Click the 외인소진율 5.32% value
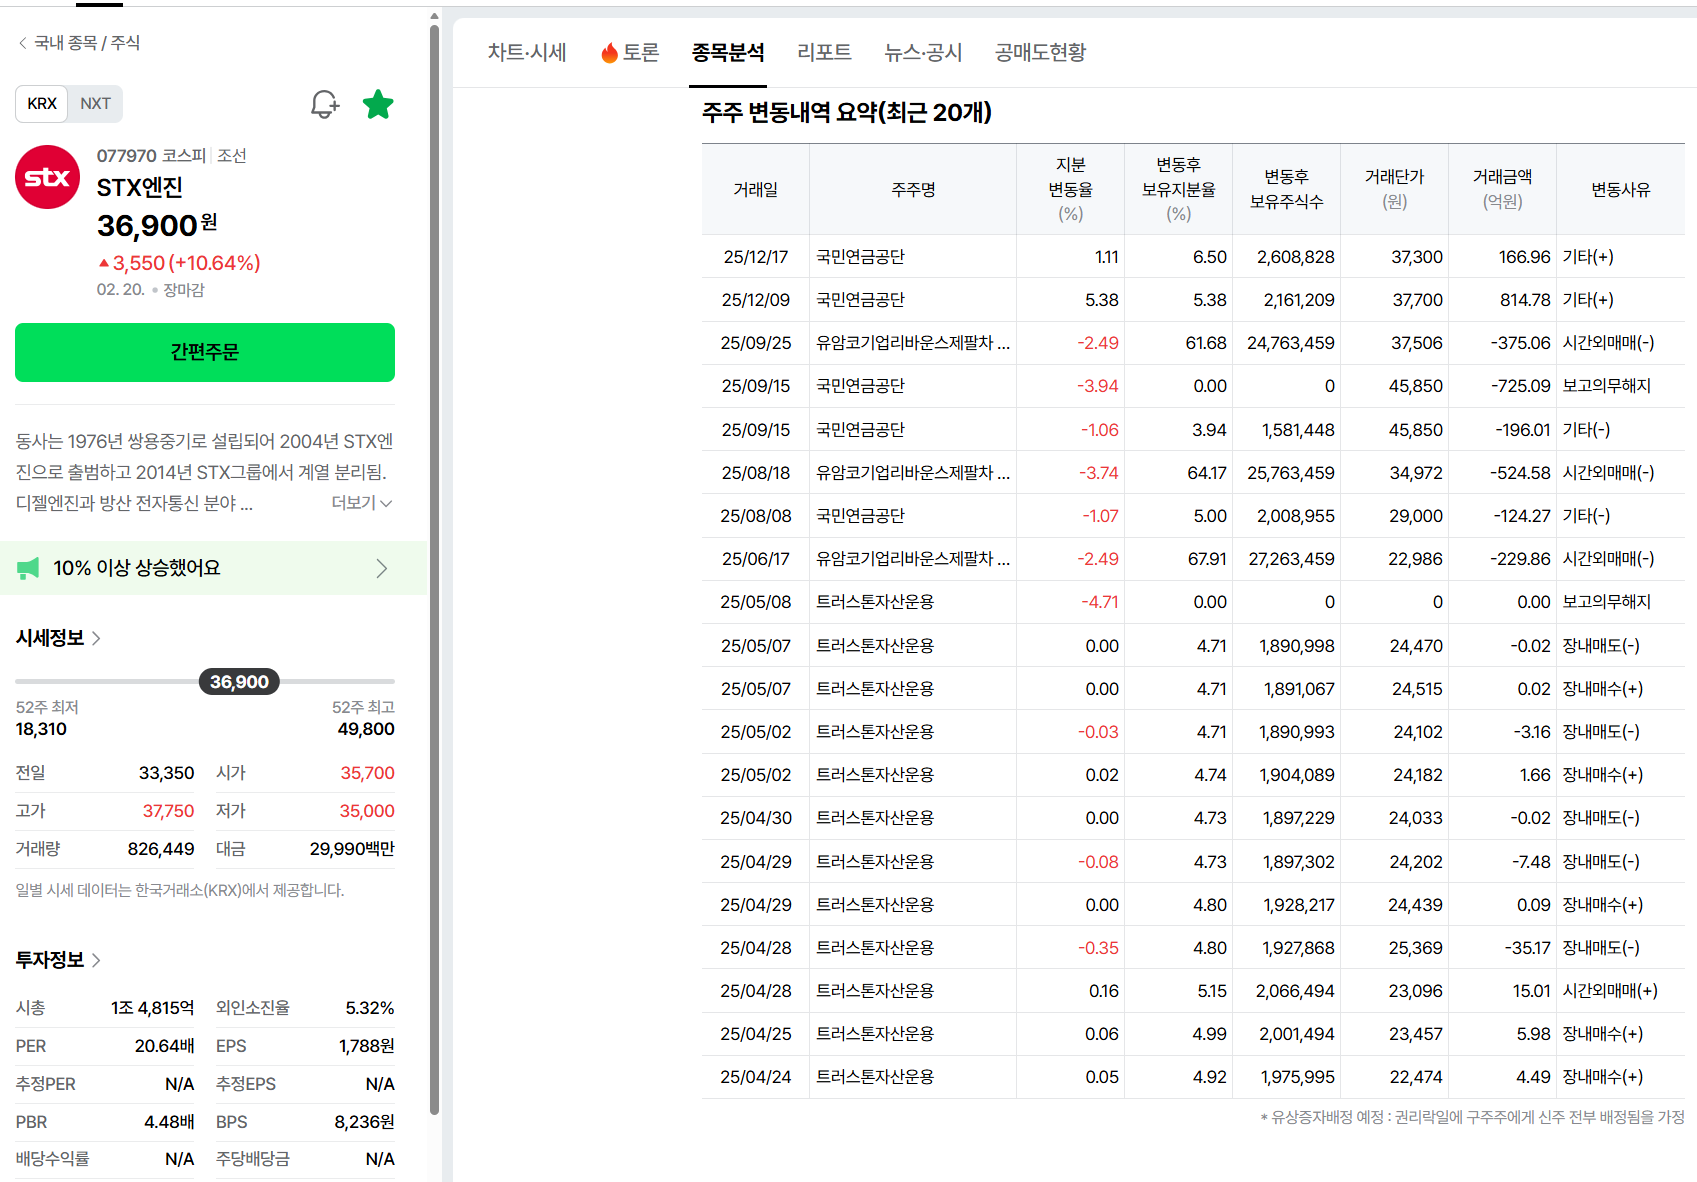Screen dimensions: 1697x1182 370,1008
